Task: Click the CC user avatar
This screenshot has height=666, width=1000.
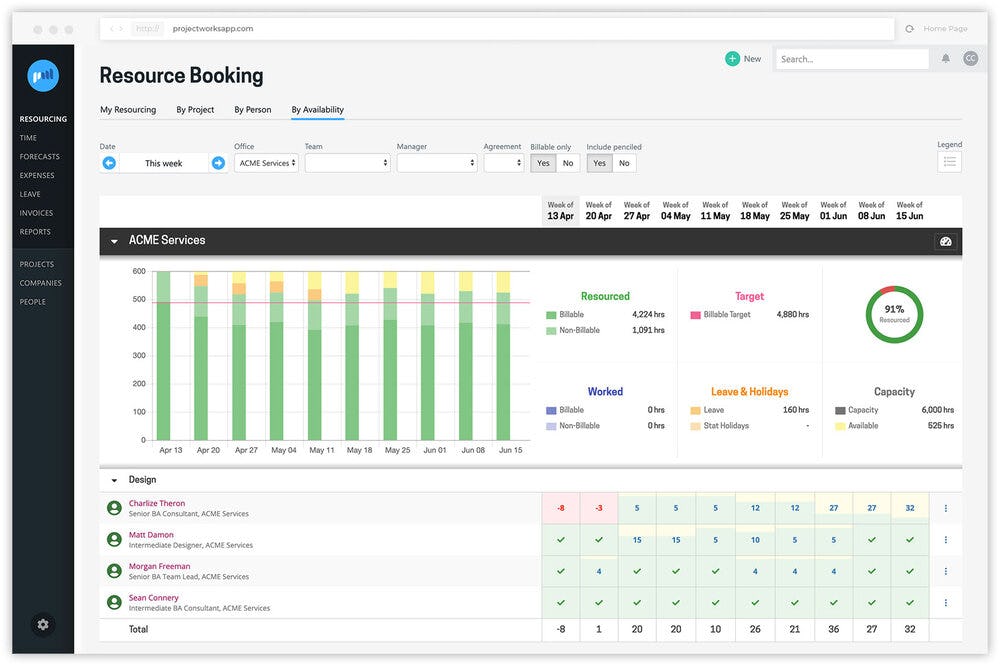Action: pyautogui.click(x=970, y=59)
